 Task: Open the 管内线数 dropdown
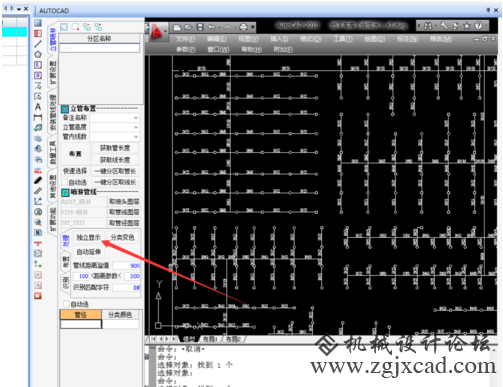114,137
